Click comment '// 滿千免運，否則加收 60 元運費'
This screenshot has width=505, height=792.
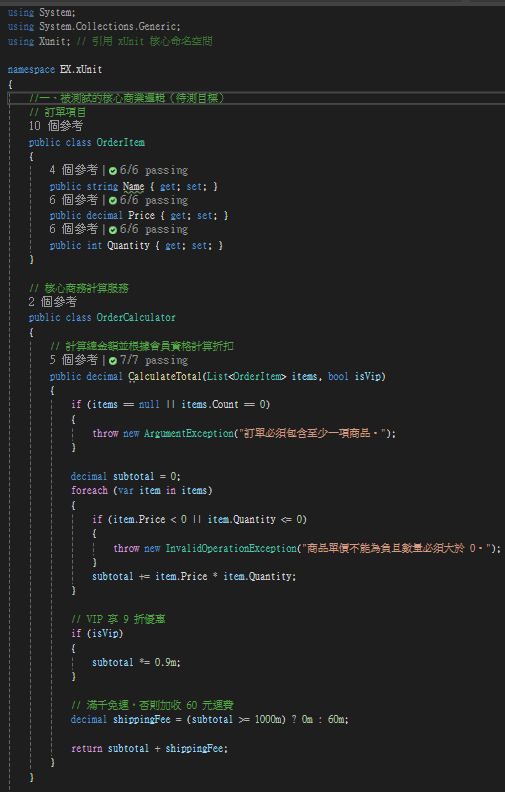pyautogui.click(x=152, y=706)
